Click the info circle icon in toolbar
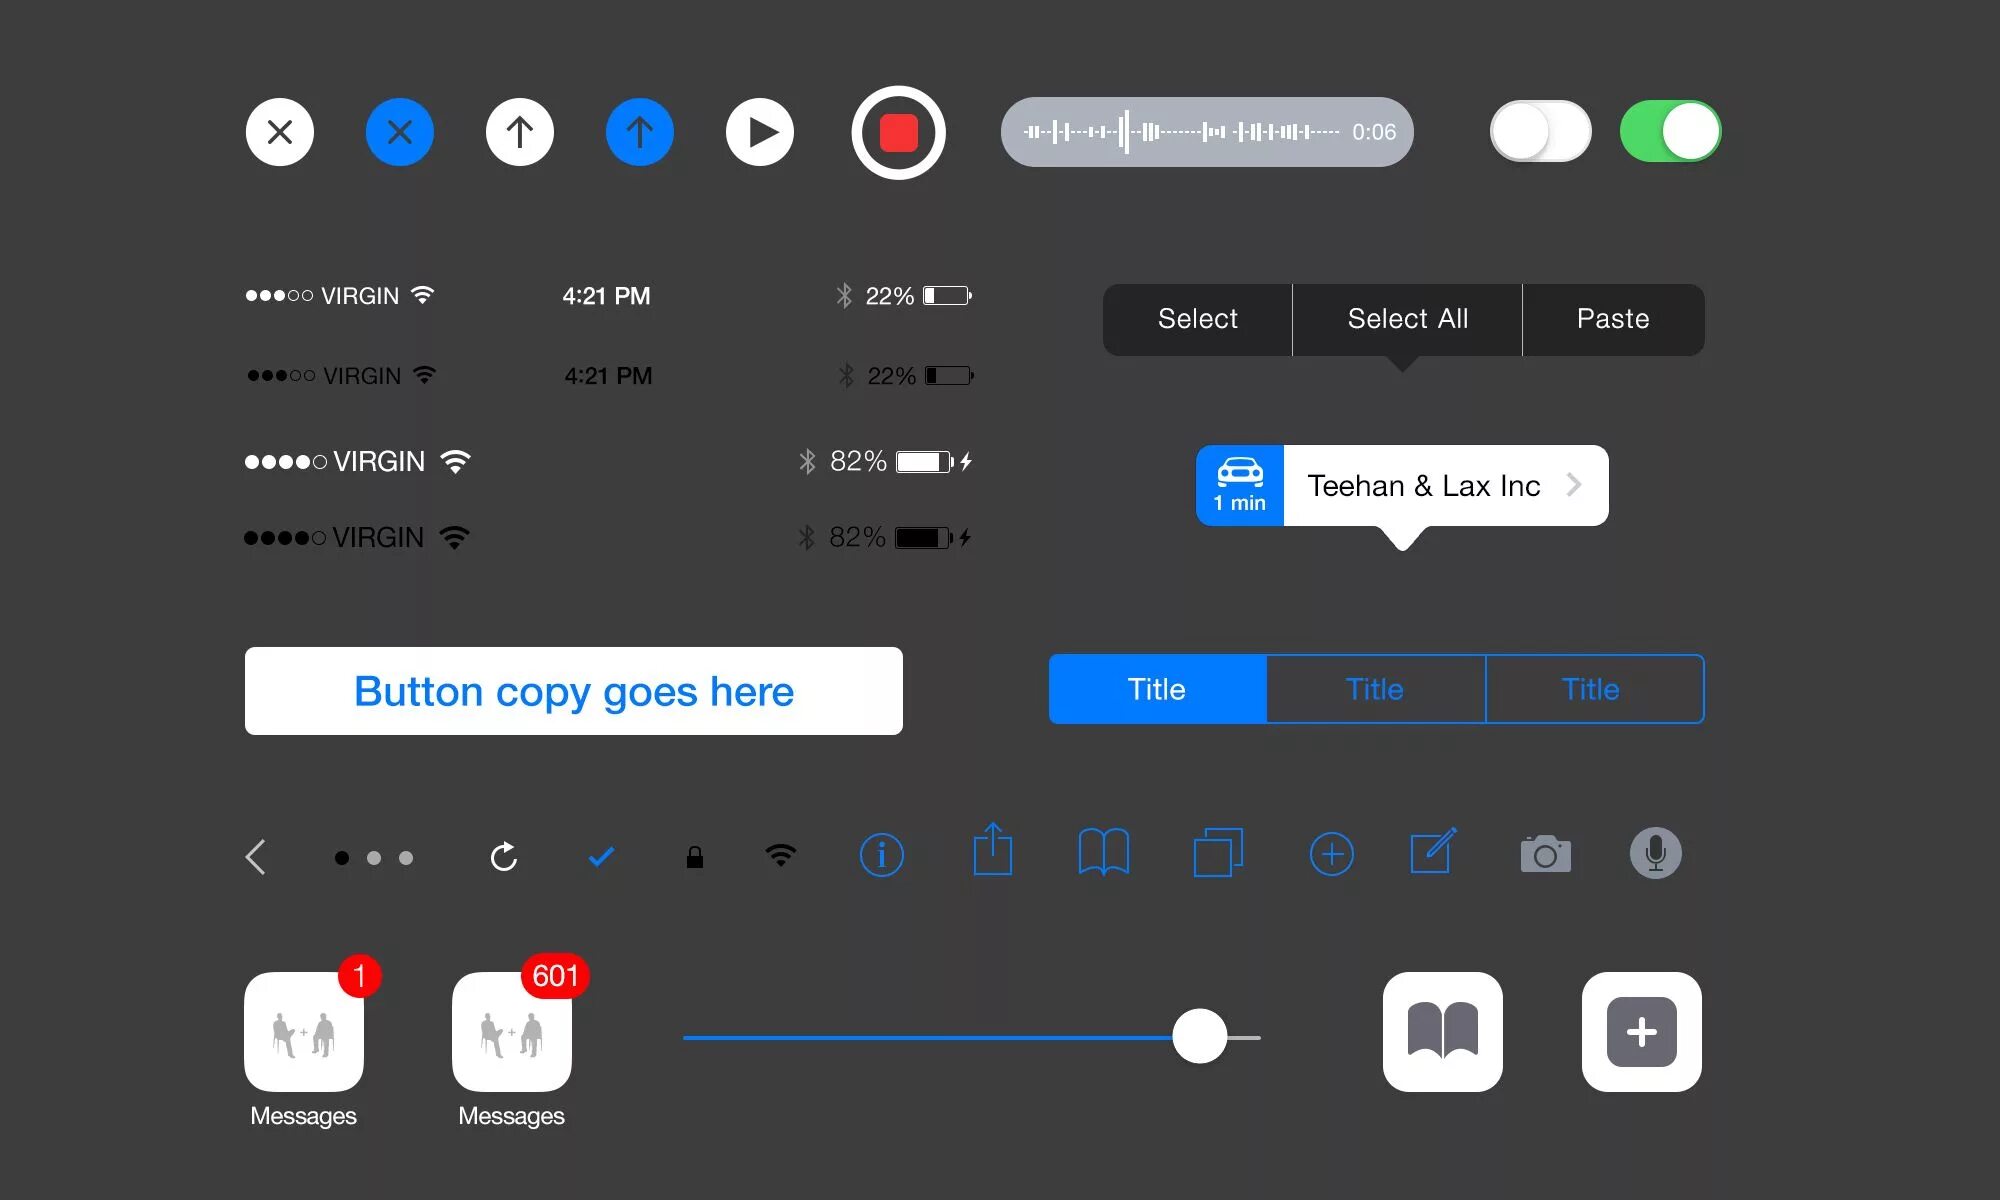Image resolution: width=2000 pixels, height=1200 pixels. pos(883,853)
